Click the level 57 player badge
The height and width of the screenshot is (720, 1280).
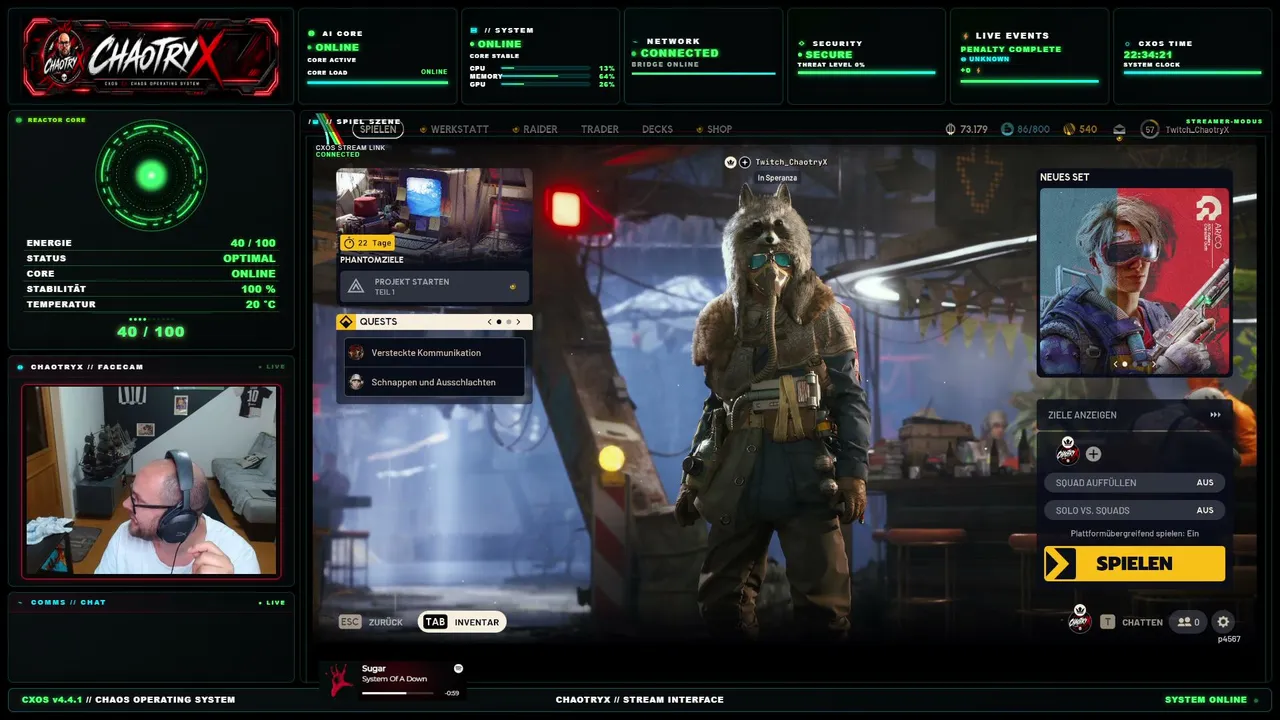click(x=1149, y=129)
